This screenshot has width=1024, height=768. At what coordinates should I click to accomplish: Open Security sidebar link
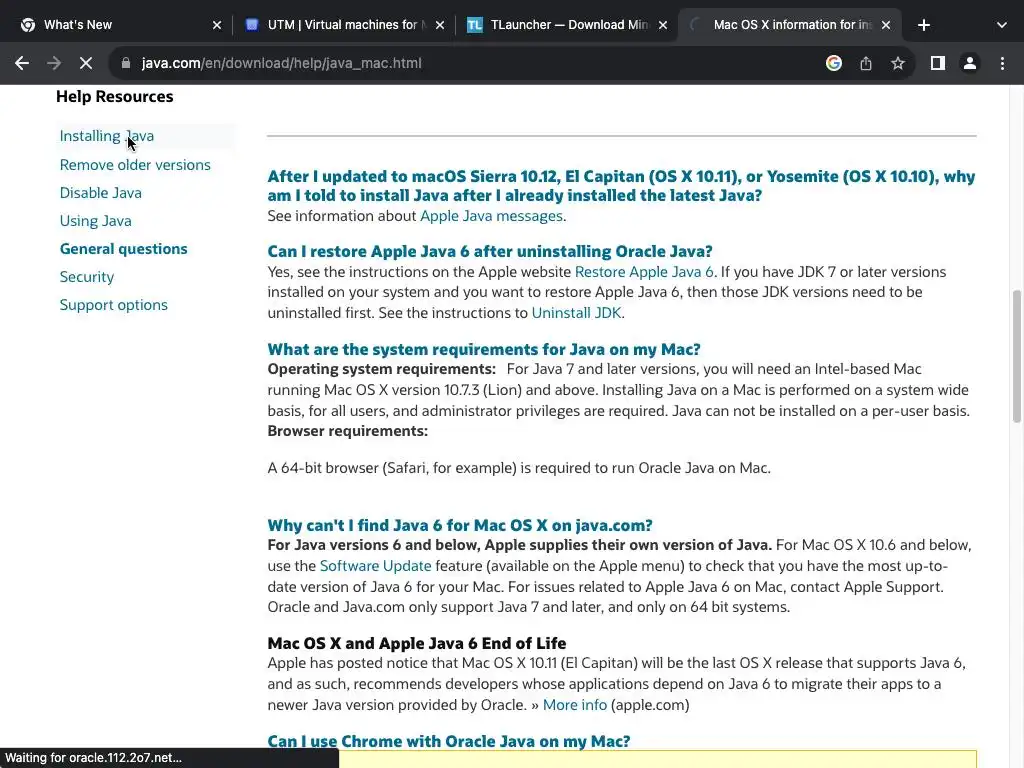87,277
